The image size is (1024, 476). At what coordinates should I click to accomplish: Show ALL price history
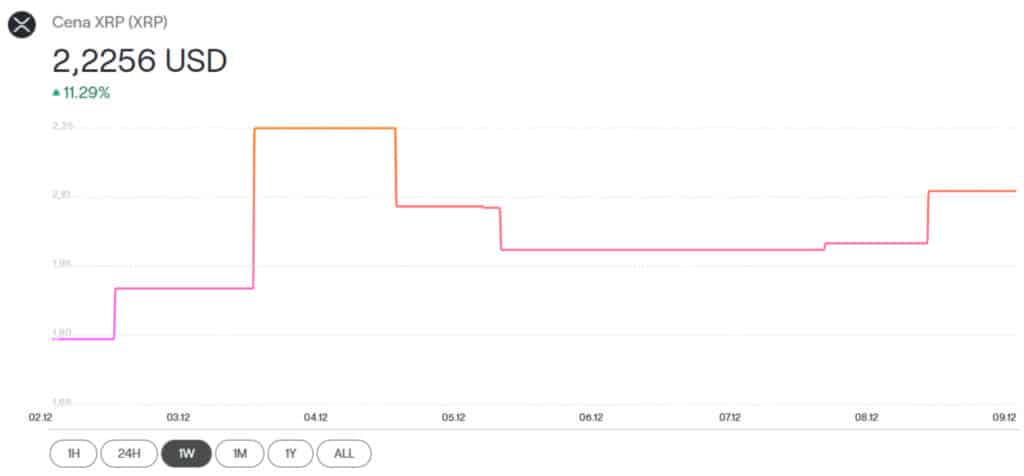343,453
